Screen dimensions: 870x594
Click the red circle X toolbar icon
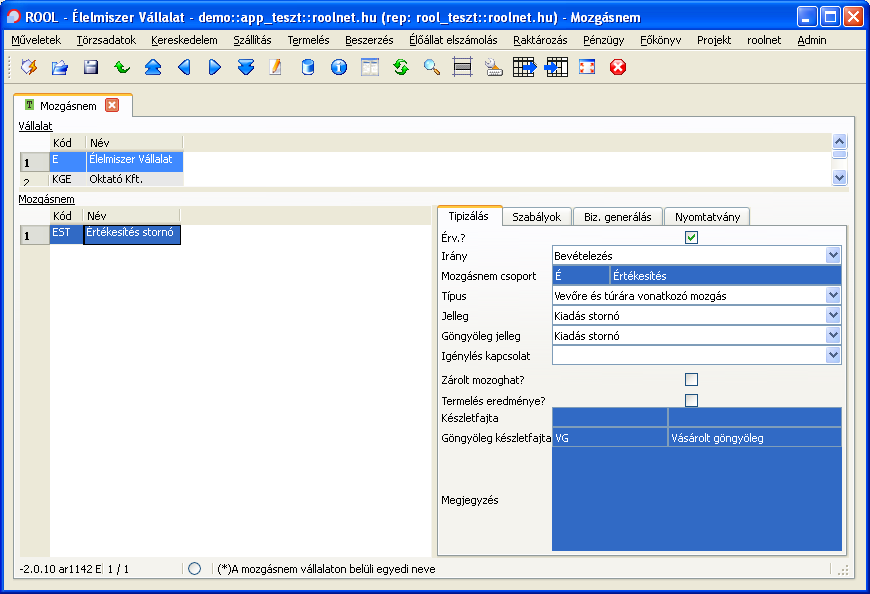tap(618, 67)
